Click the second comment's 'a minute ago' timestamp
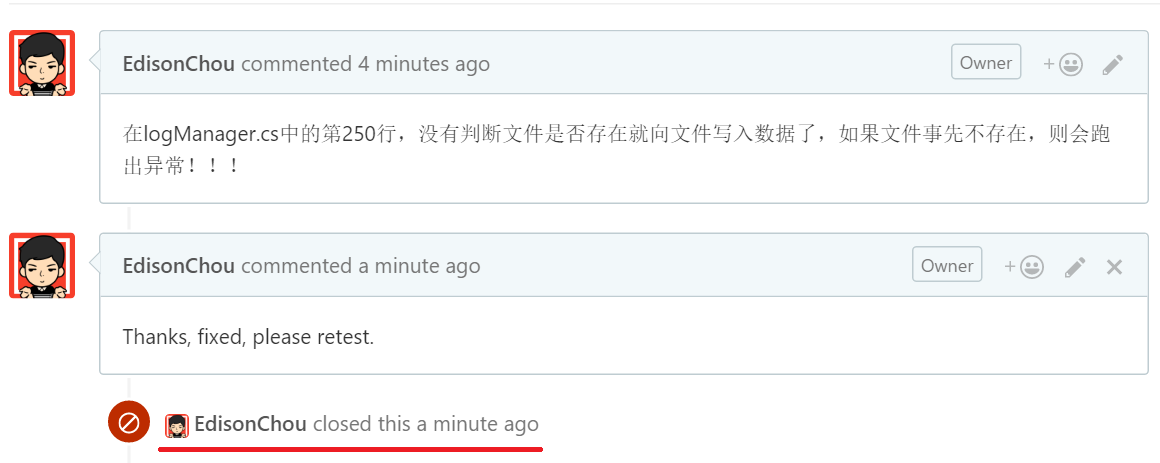1160x463 pixels. (x=420, y=266)
